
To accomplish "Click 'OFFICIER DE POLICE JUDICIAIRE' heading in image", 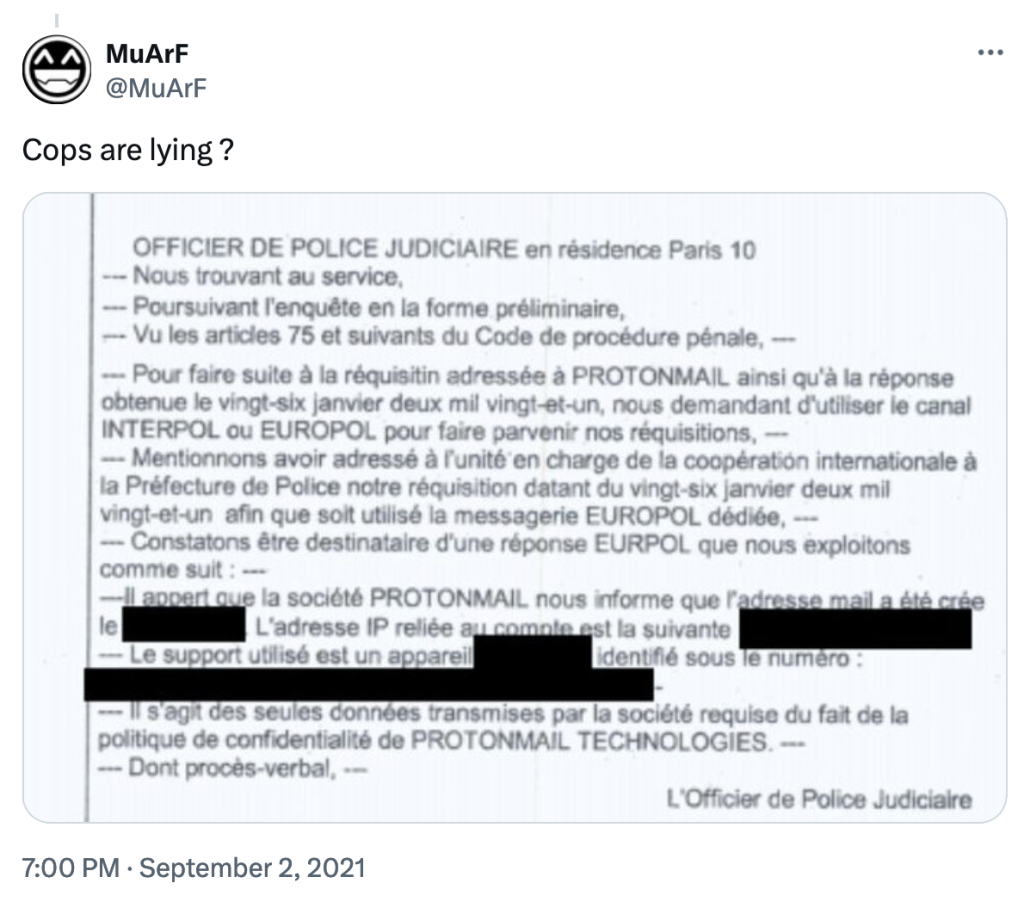I will [325, 249].
